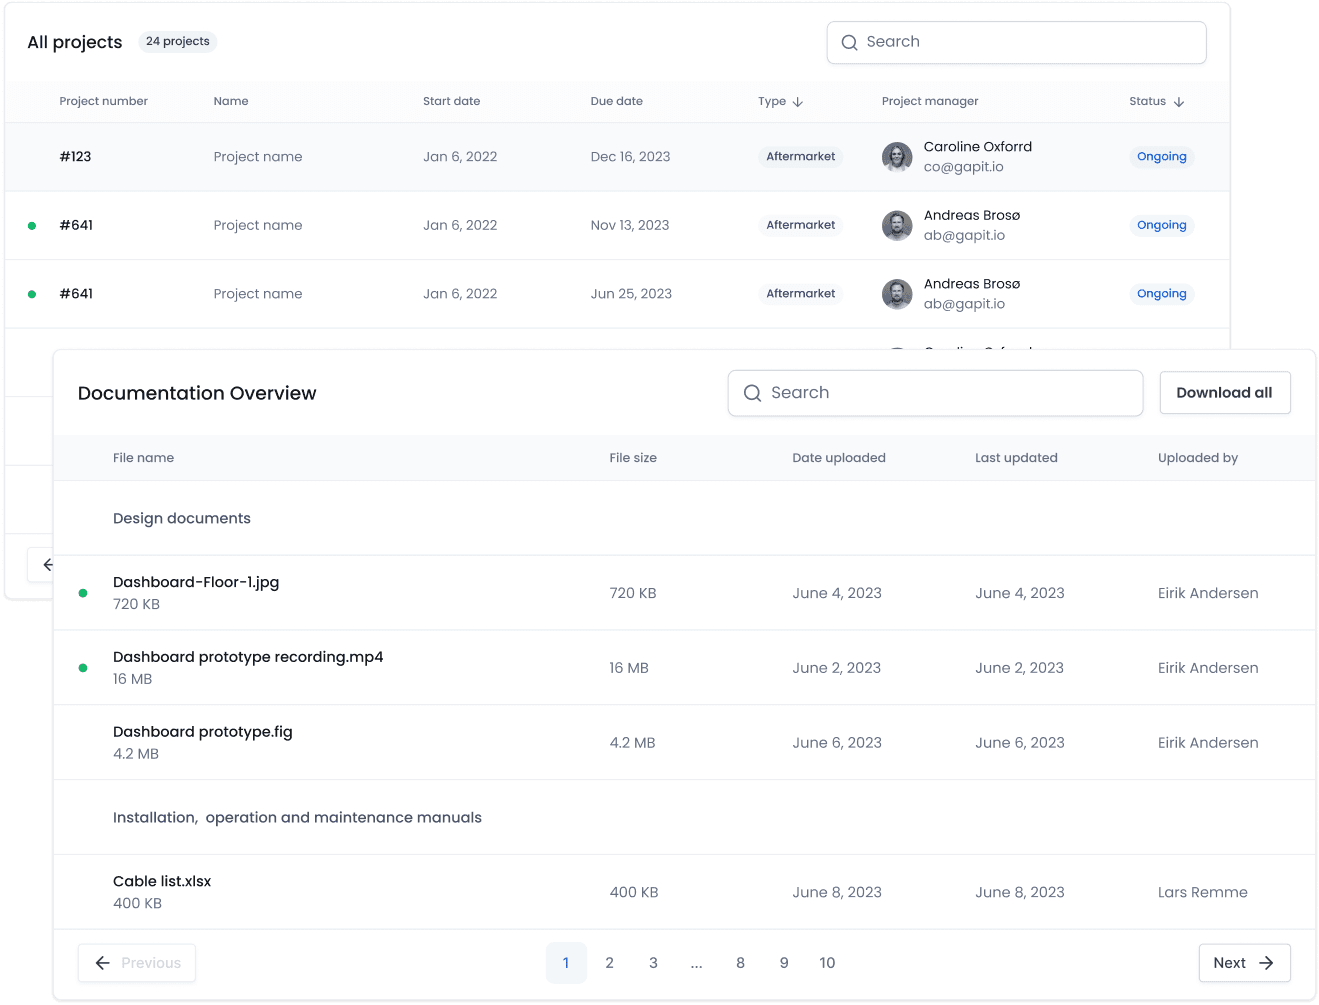Click Ongoing status in project #123 row
This screenshot has width=1319, height=1005.
[1161, 157]
